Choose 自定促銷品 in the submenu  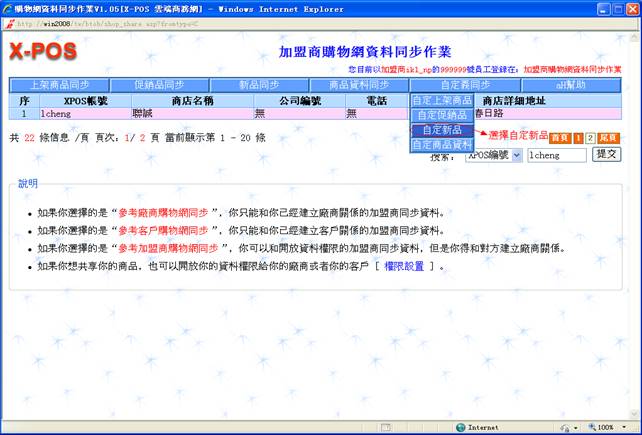pos(441,115)
